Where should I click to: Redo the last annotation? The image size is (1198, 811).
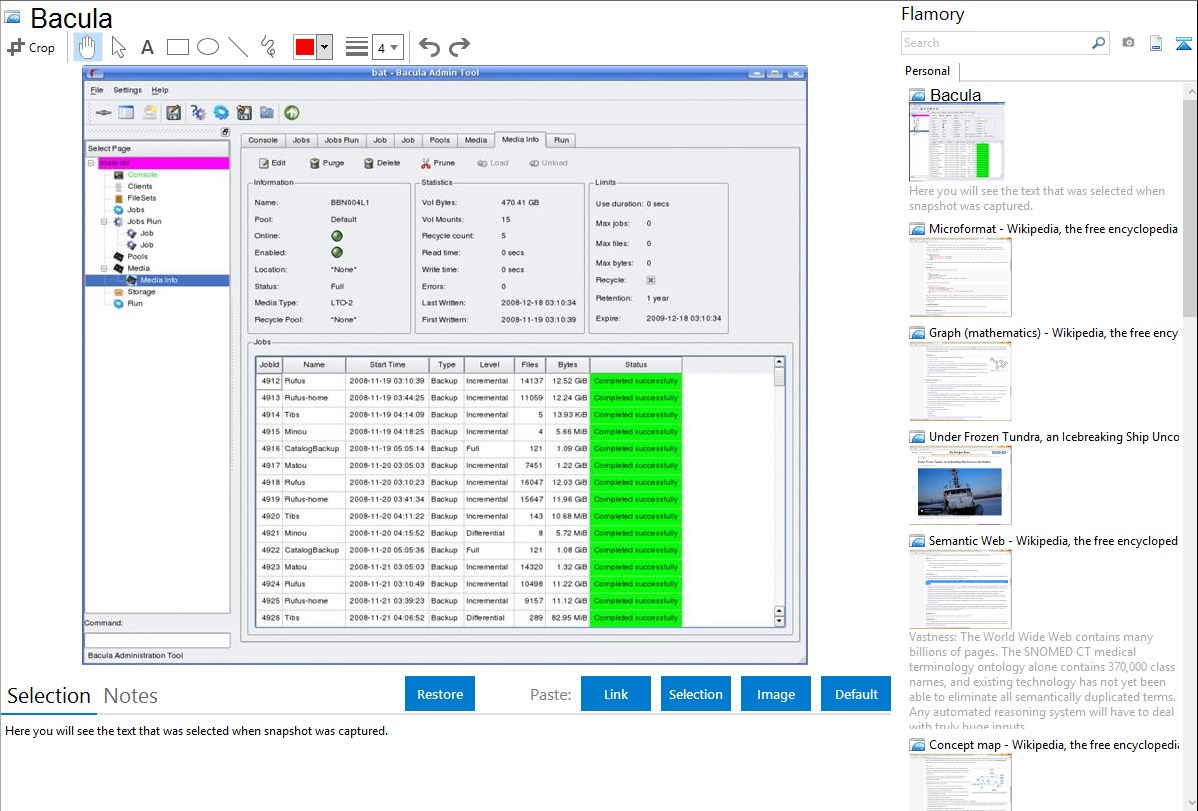(459, 47)
